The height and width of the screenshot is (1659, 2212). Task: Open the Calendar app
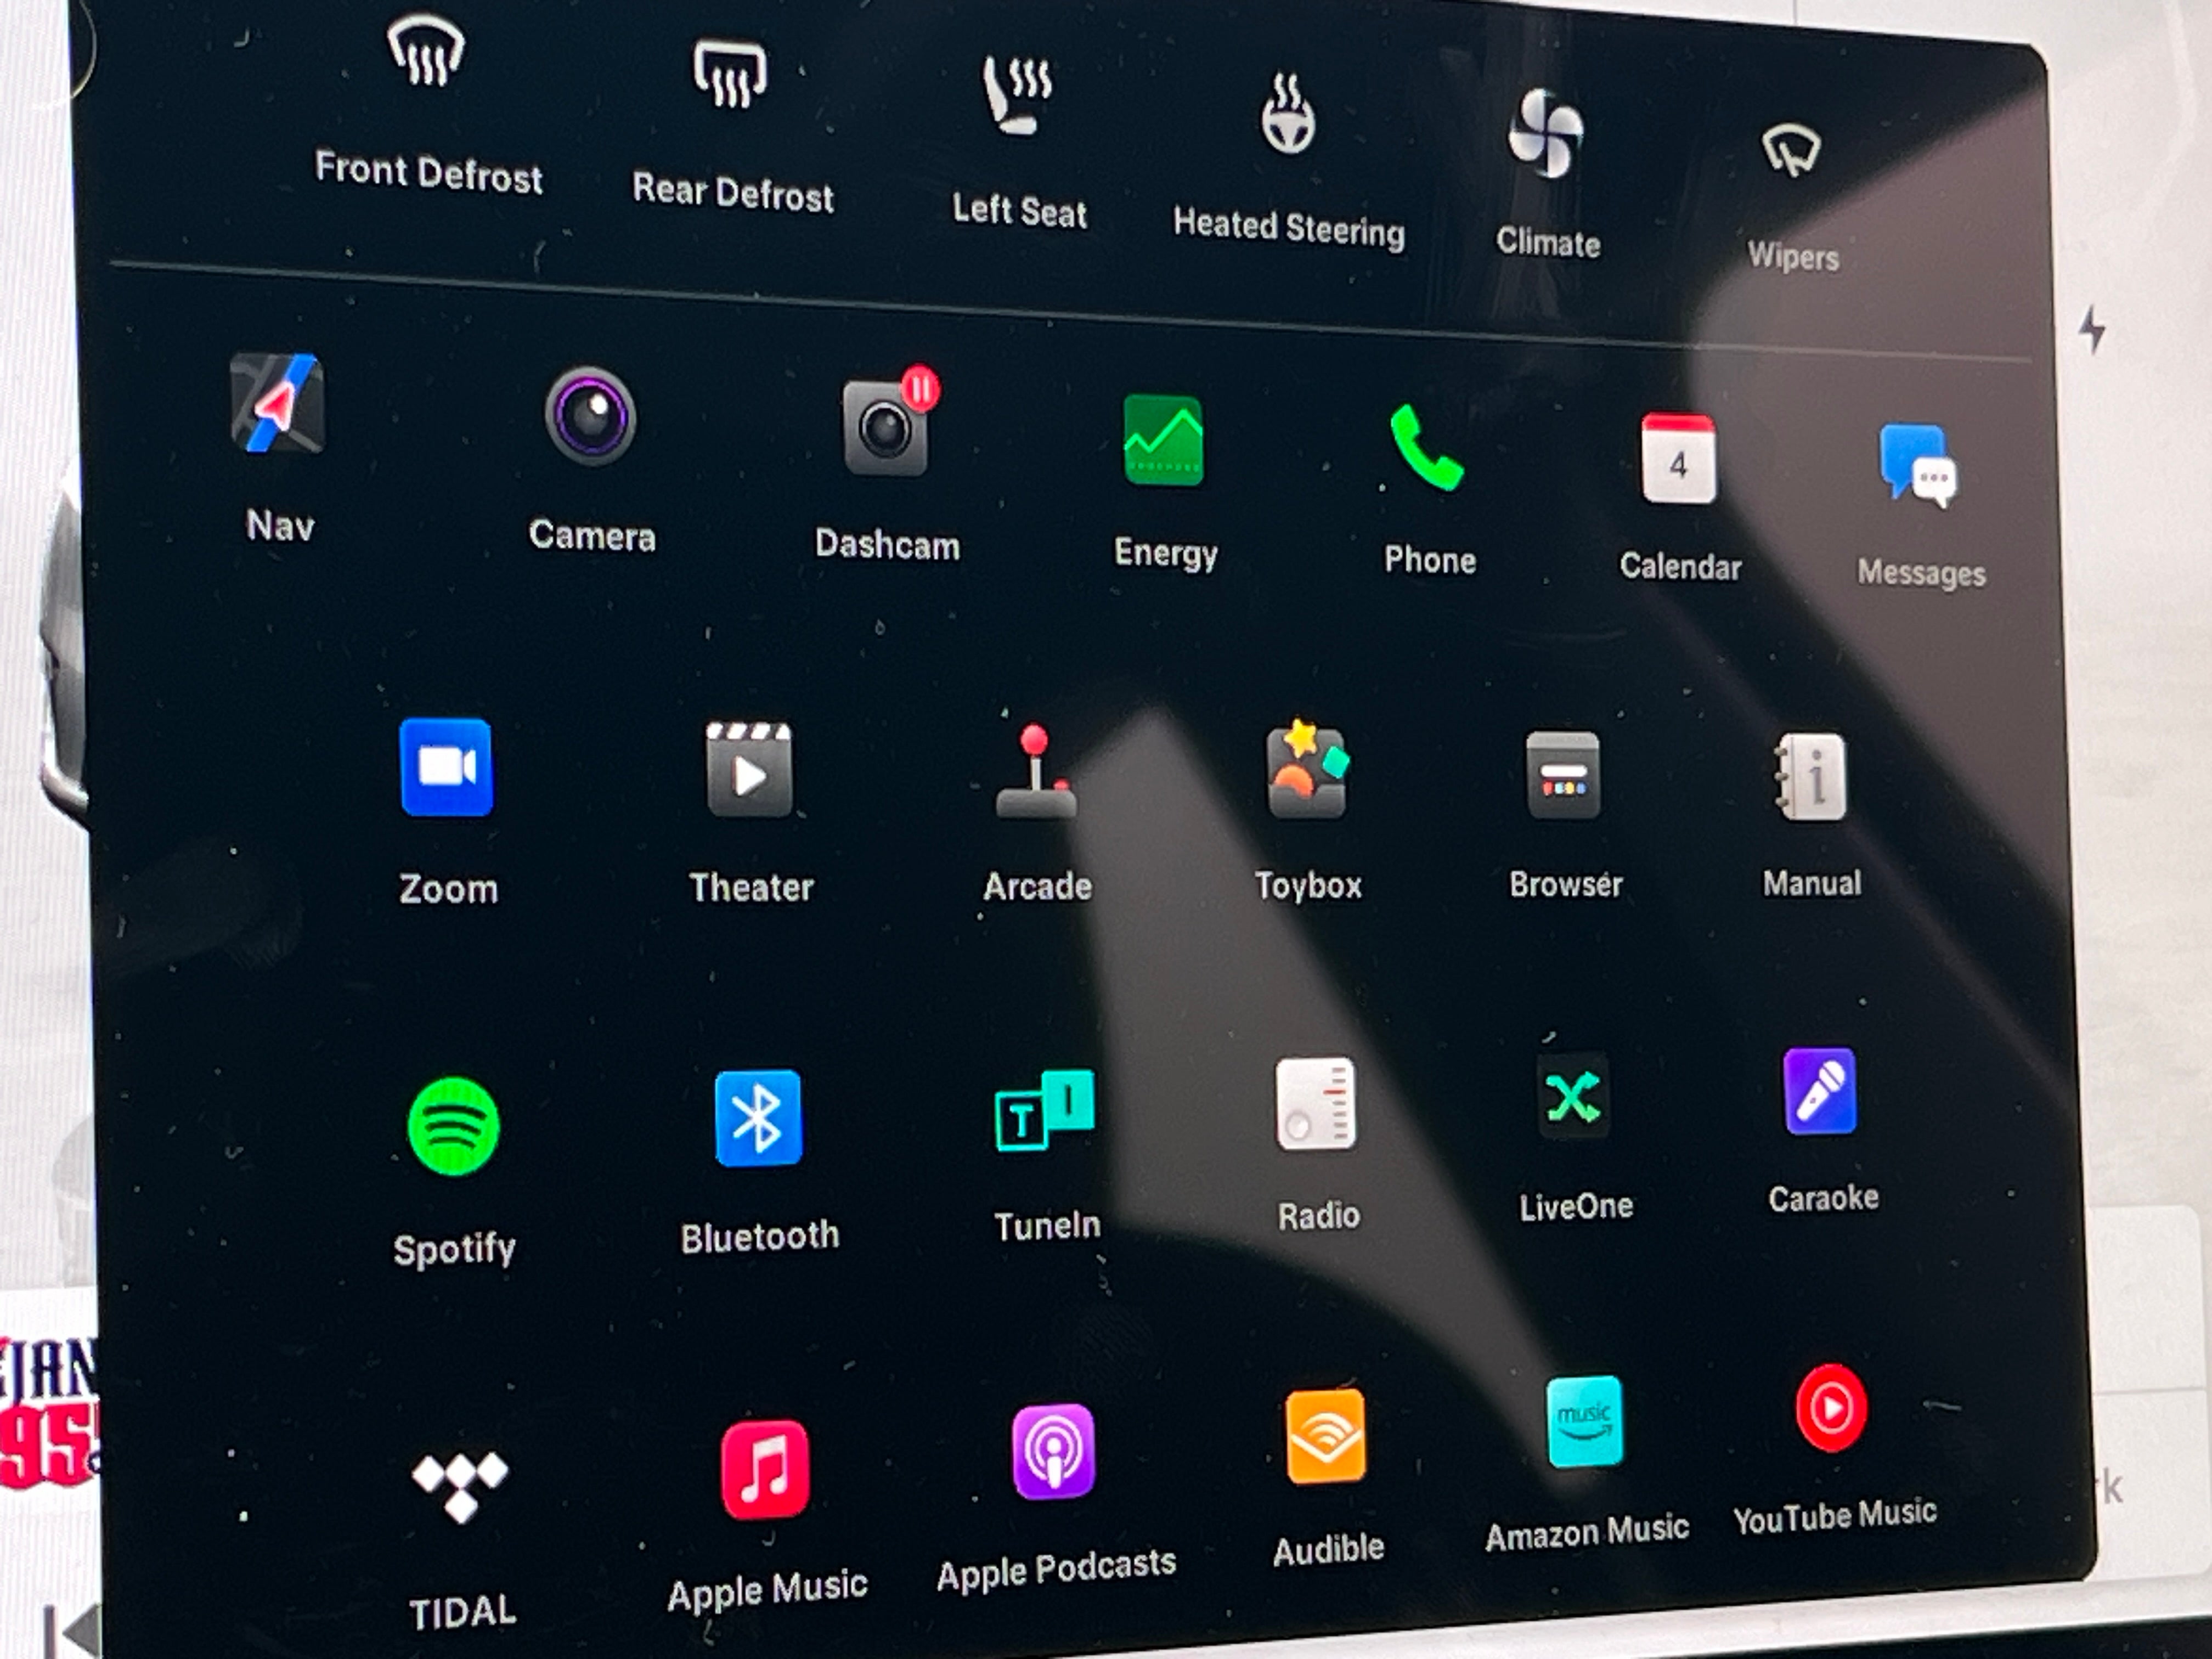[1678, 459]
